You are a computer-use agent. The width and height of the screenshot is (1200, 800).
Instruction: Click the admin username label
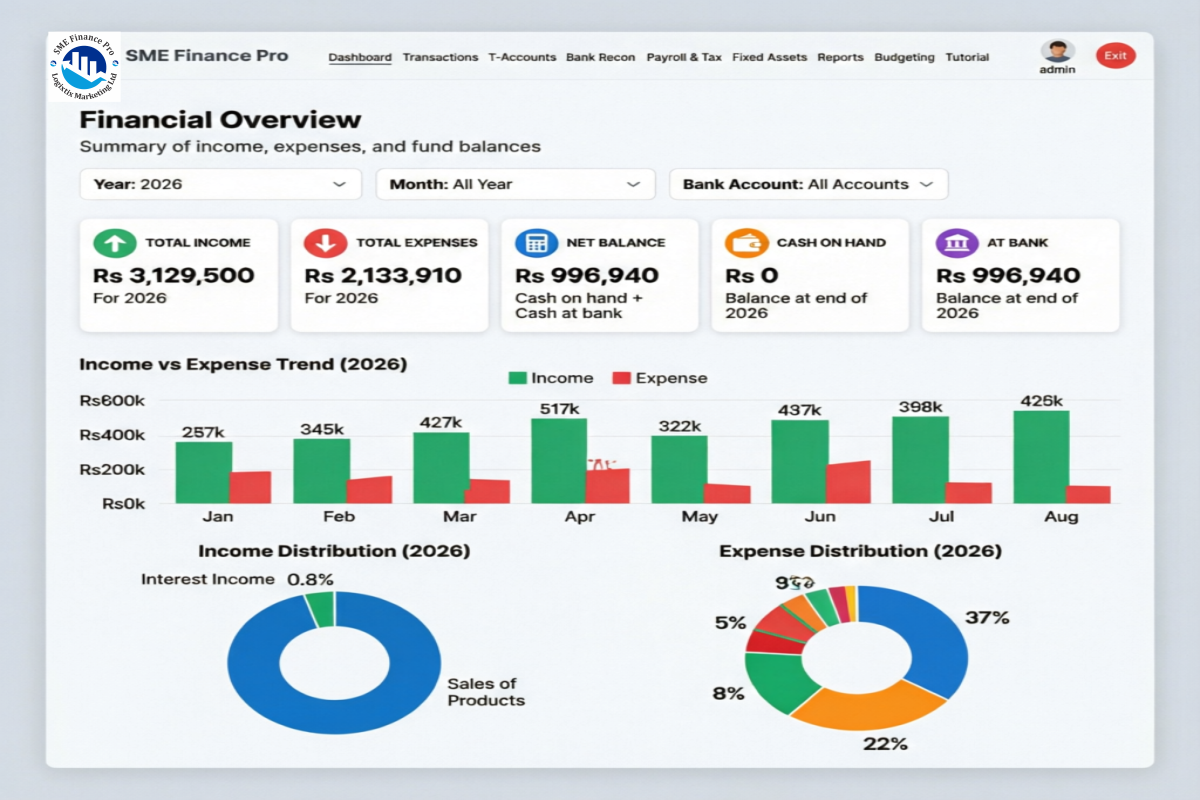pos(1057,71)
